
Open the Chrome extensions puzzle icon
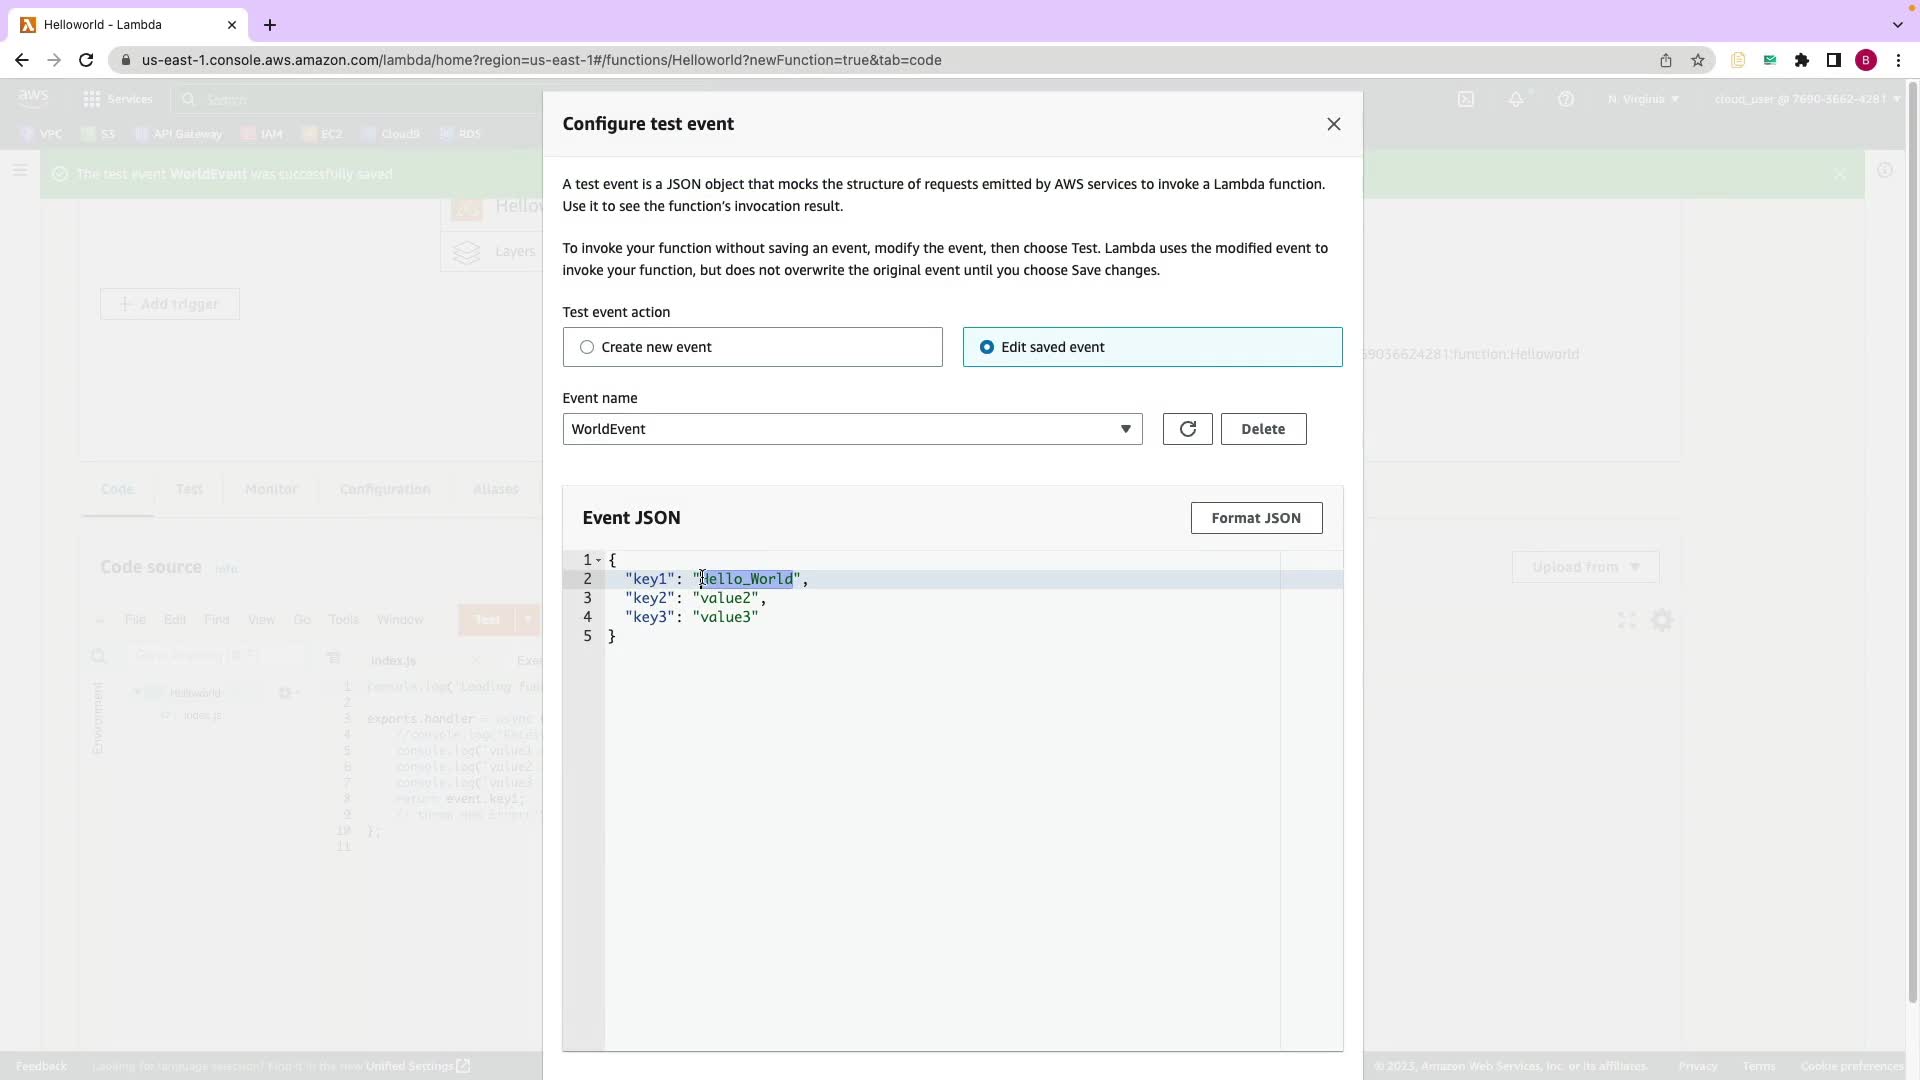tap(1801, 60)
